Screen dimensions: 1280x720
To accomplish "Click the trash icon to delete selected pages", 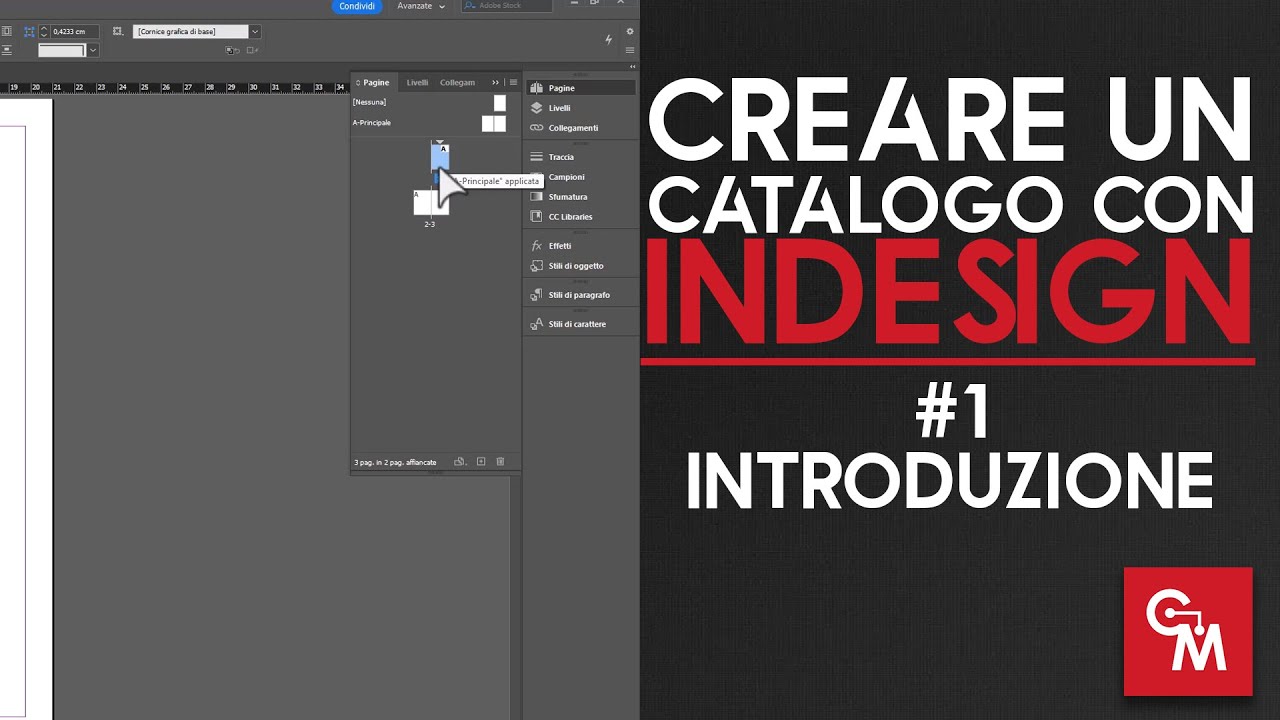I will click(501, 462).
